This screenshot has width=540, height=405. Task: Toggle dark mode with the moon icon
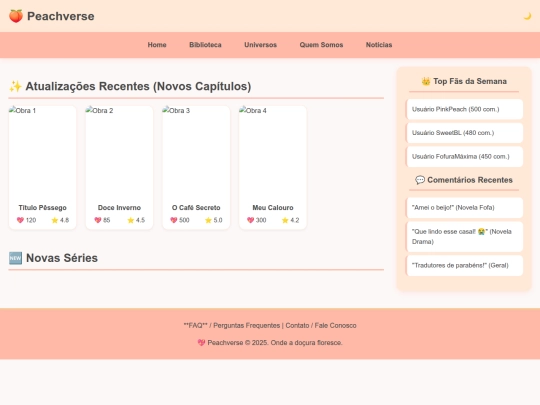click(x=527, y=16)
